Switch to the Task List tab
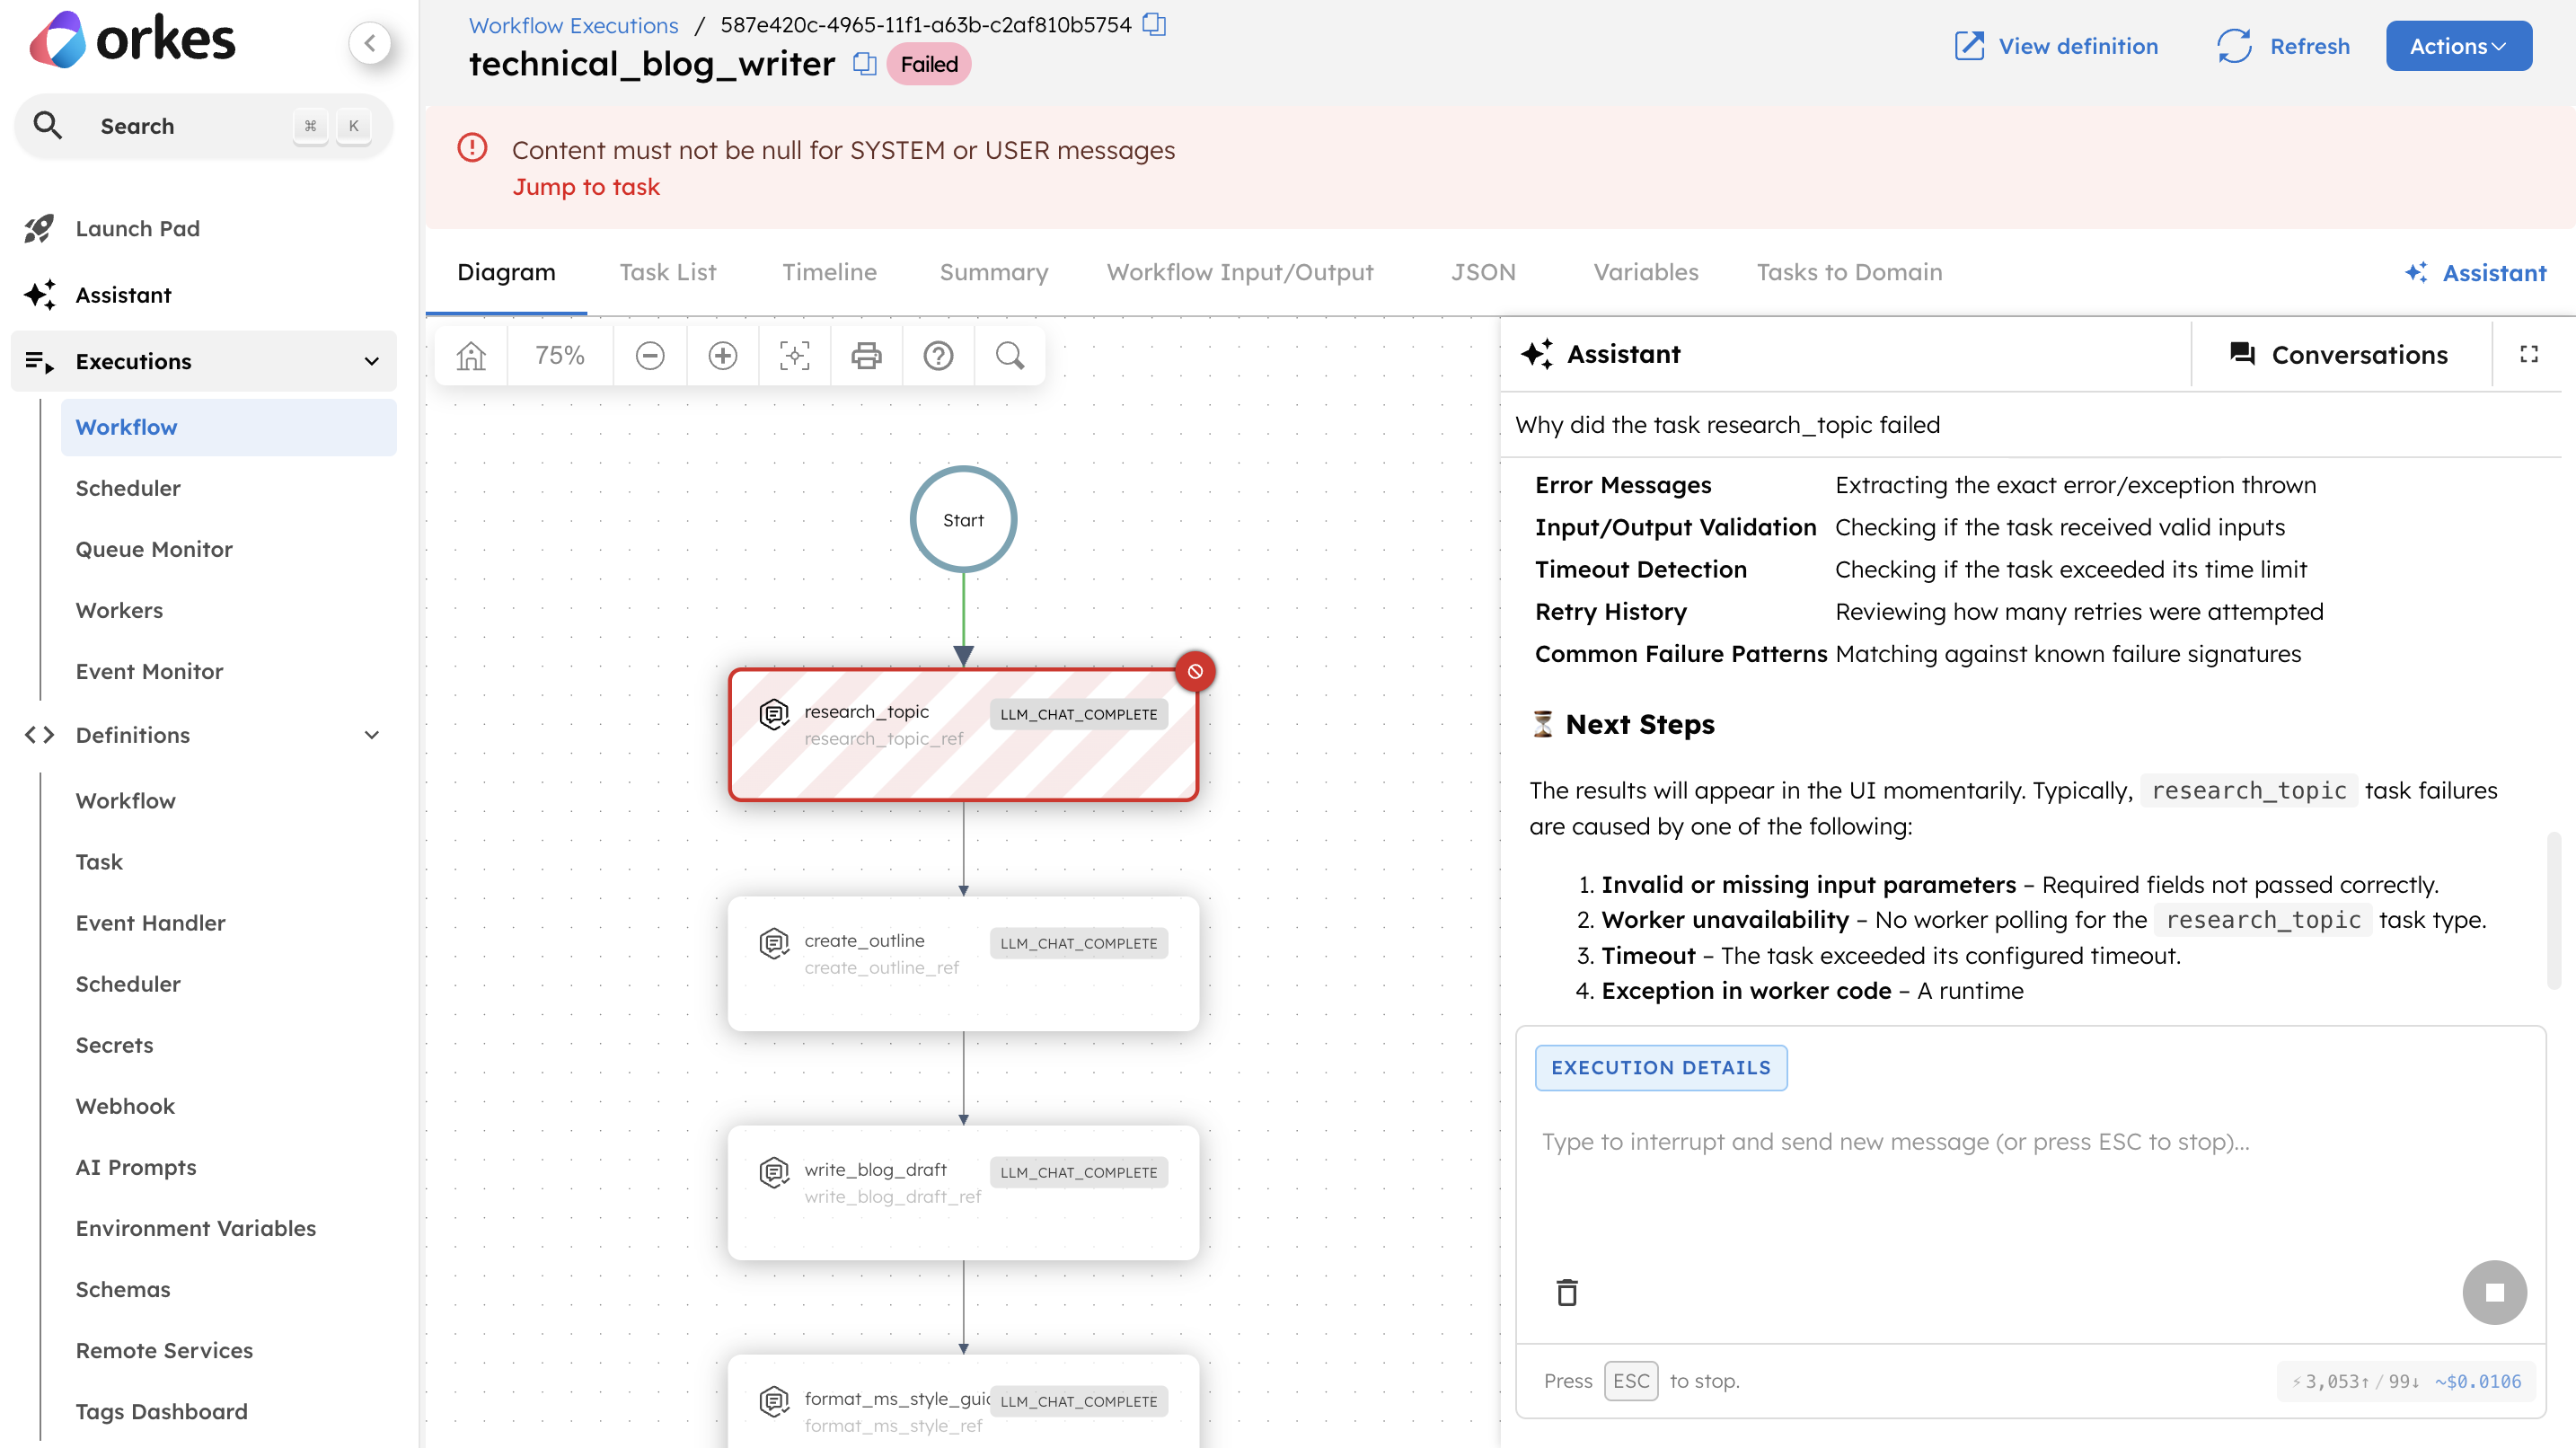The width and height of the screenshot is (2576, 1448). (x=667, y=272)
